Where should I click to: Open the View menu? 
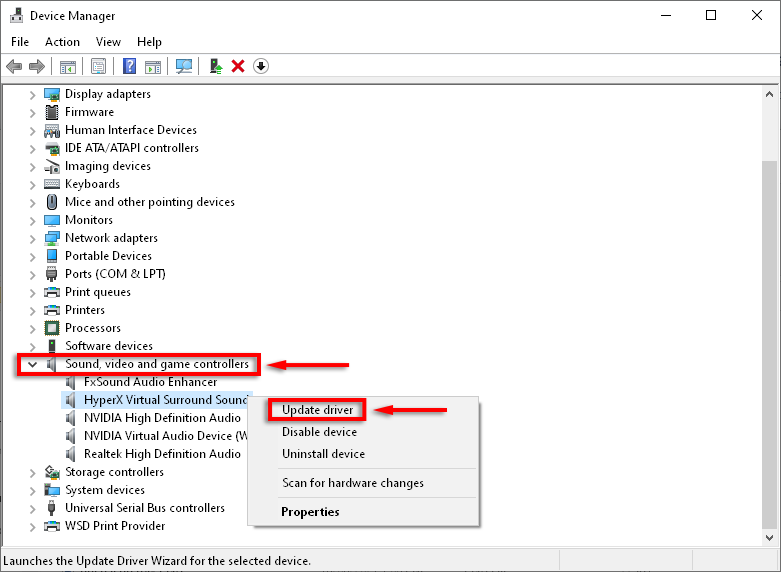click(108, 42)
